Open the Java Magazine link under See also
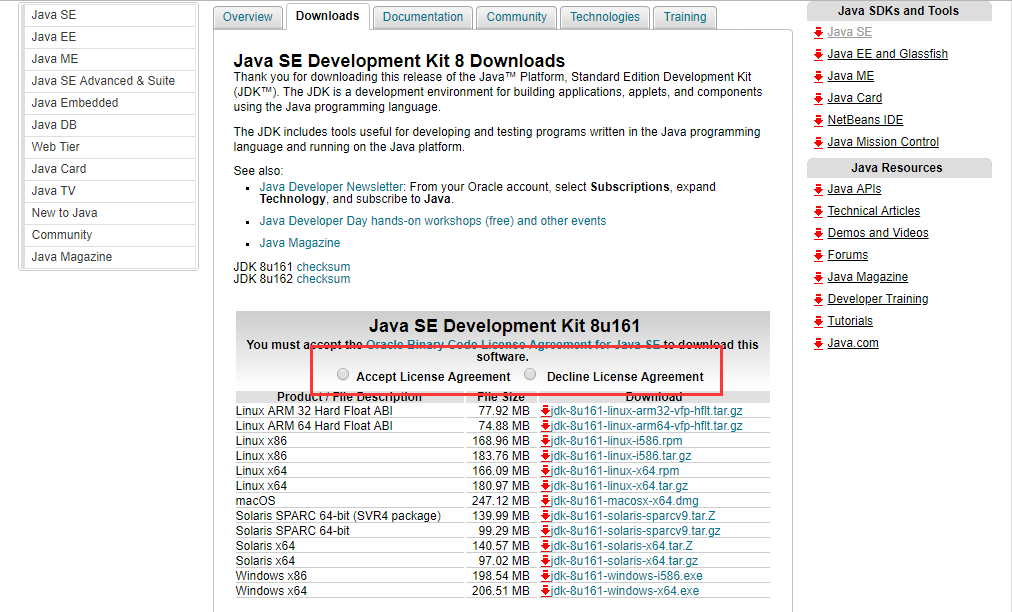The height and width of the screenshot is (612, 1012). 299,243
